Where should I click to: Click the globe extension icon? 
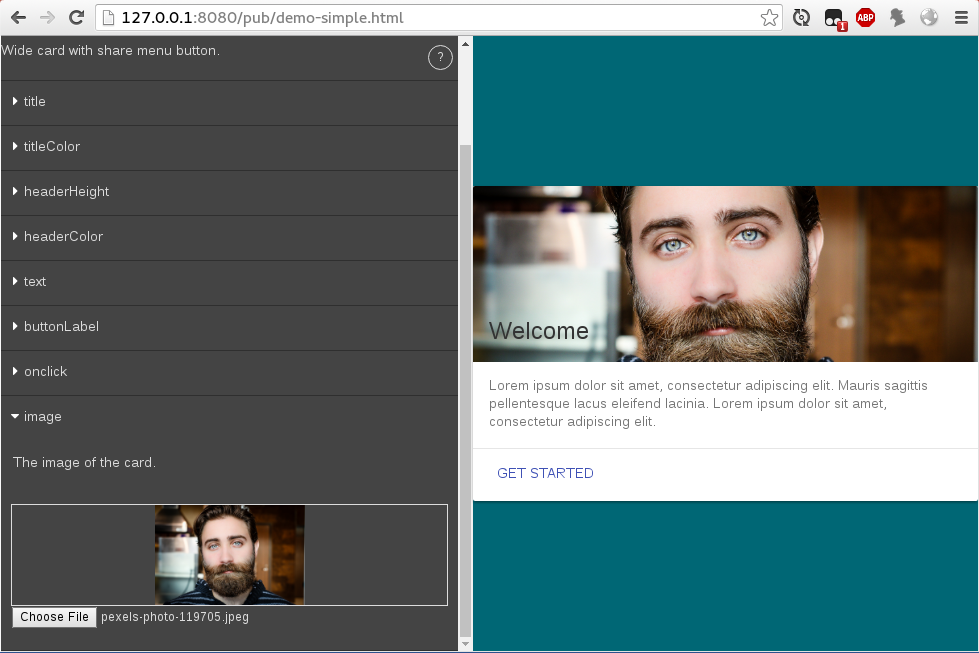(x=929, y=17)
